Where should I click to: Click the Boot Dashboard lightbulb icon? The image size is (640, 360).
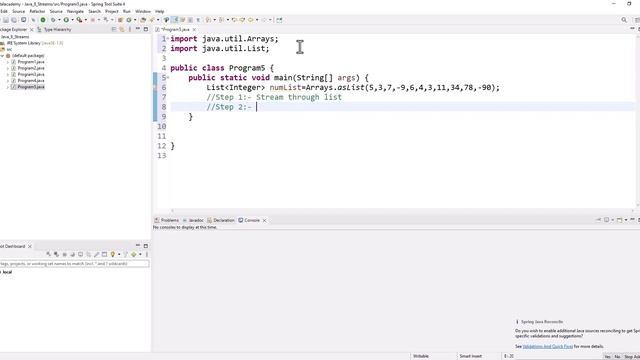click(113, 254)
